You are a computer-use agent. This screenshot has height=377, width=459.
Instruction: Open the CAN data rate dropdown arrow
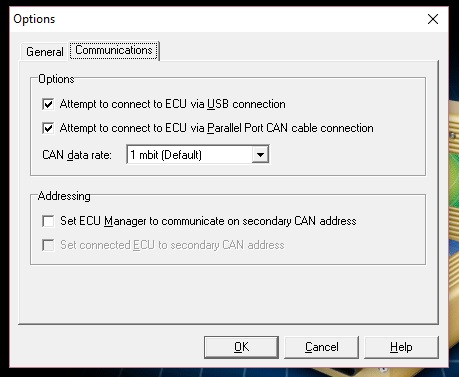260,155
